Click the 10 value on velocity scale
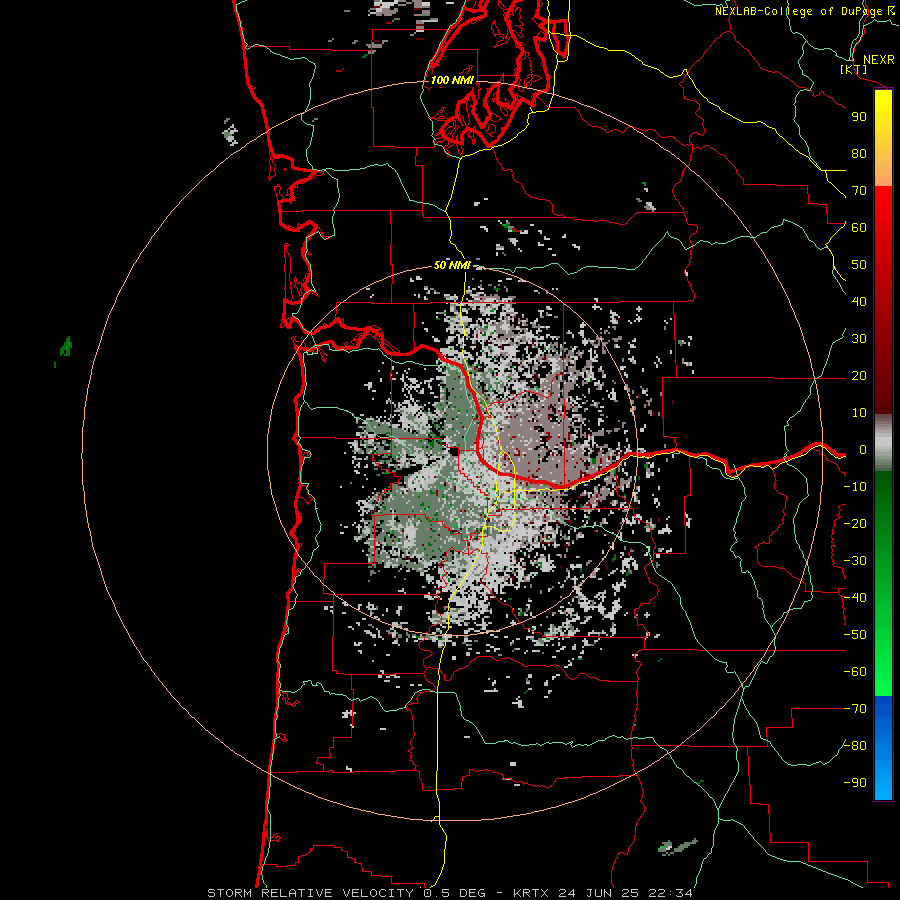This screenshot has width=900, height=900. tap(859, 413)
